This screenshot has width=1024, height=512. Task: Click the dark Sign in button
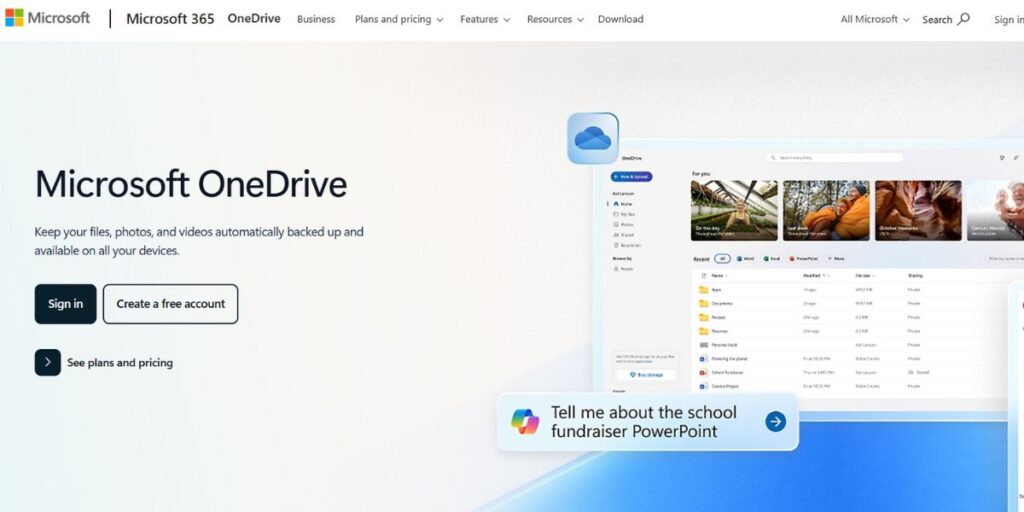coord(65,304)
